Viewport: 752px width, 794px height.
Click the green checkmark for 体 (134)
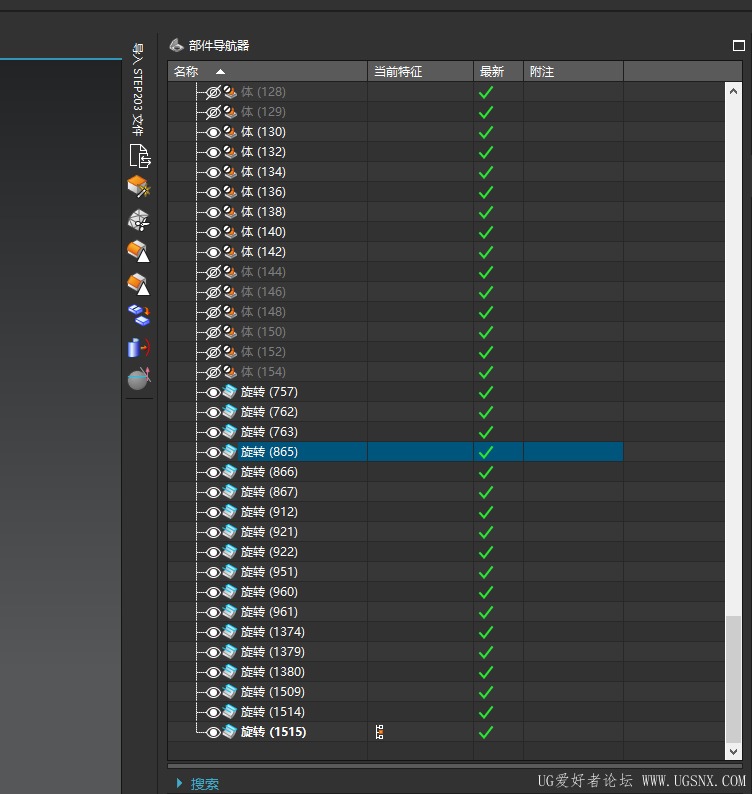(x=486, y=172)
